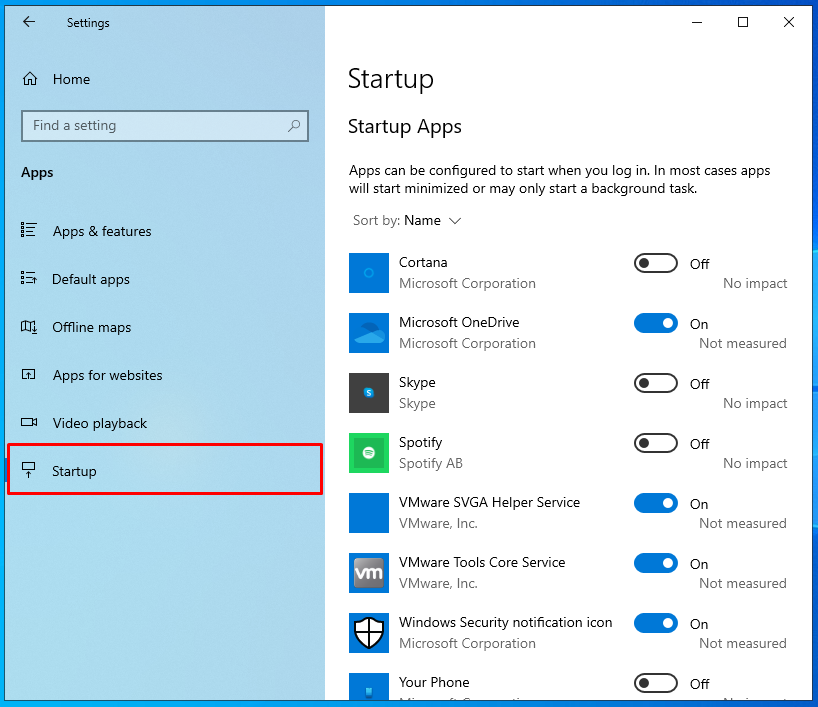Open Apps for websites page
This screenshot has width=818, height=707.
(x=164, y=375)
